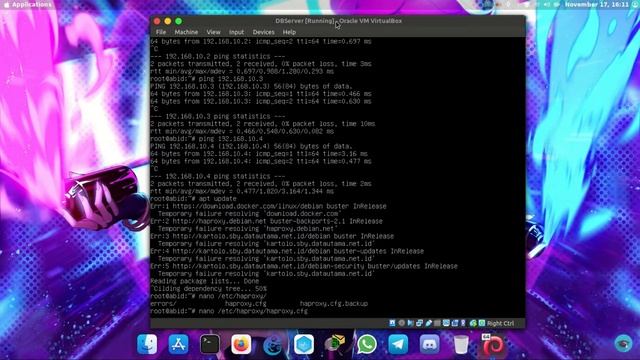Launch Discord from the dock

429,344
